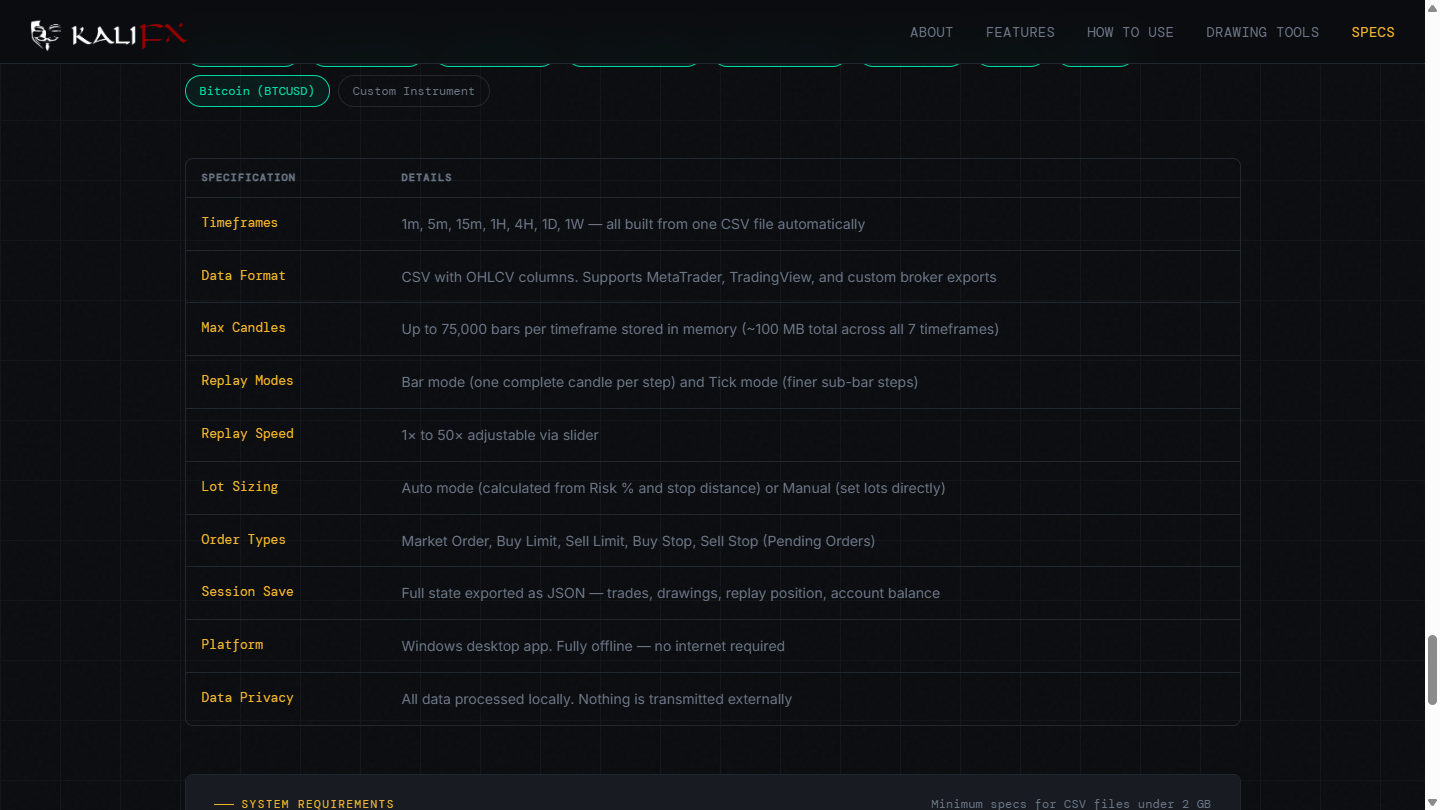Click the Session Save row label
Viewport: 1440px width, 810px height.
(x=247, y=592)
